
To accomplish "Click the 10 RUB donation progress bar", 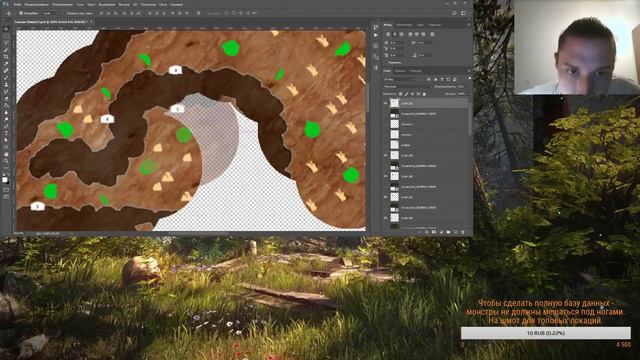I will coord(546,333).
